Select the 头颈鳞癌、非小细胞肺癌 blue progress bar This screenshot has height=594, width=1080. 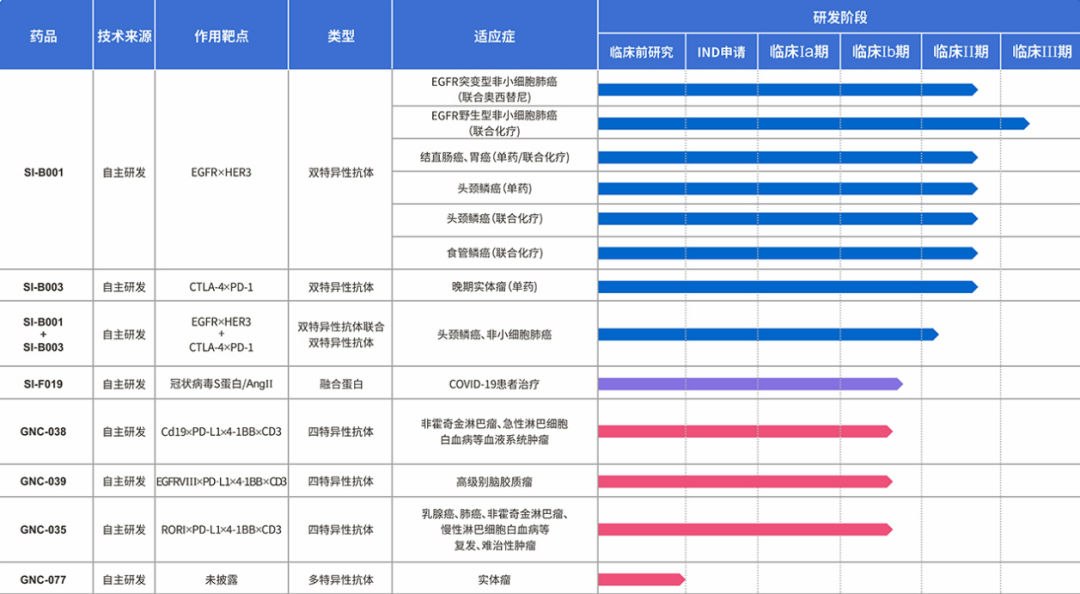[768, 334]
